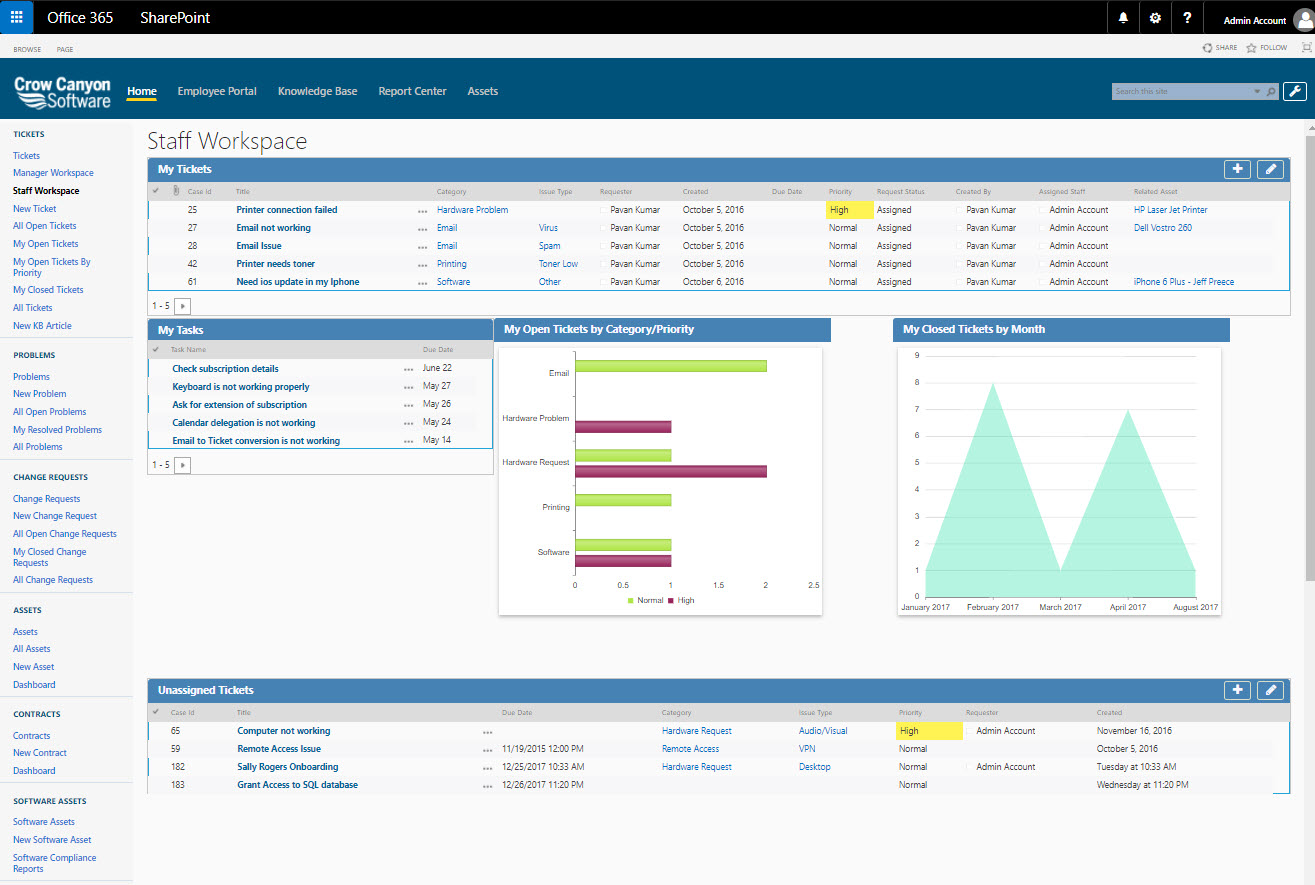
Task: Open Software Compliance Reports sidebar link
Action: point(55,863)
